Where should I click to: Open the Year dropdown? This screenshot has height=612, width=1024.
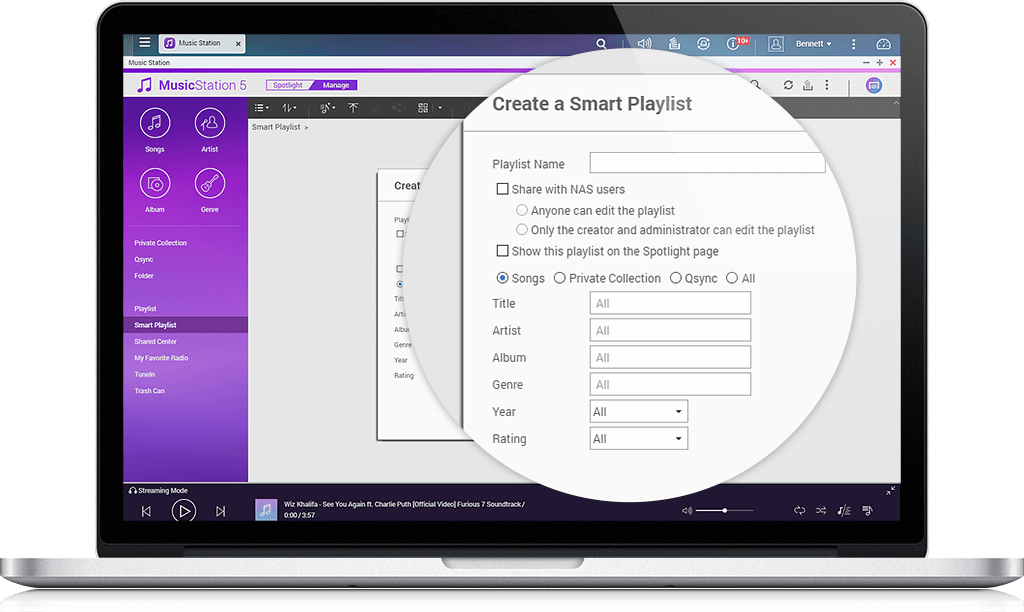(638, 411)
